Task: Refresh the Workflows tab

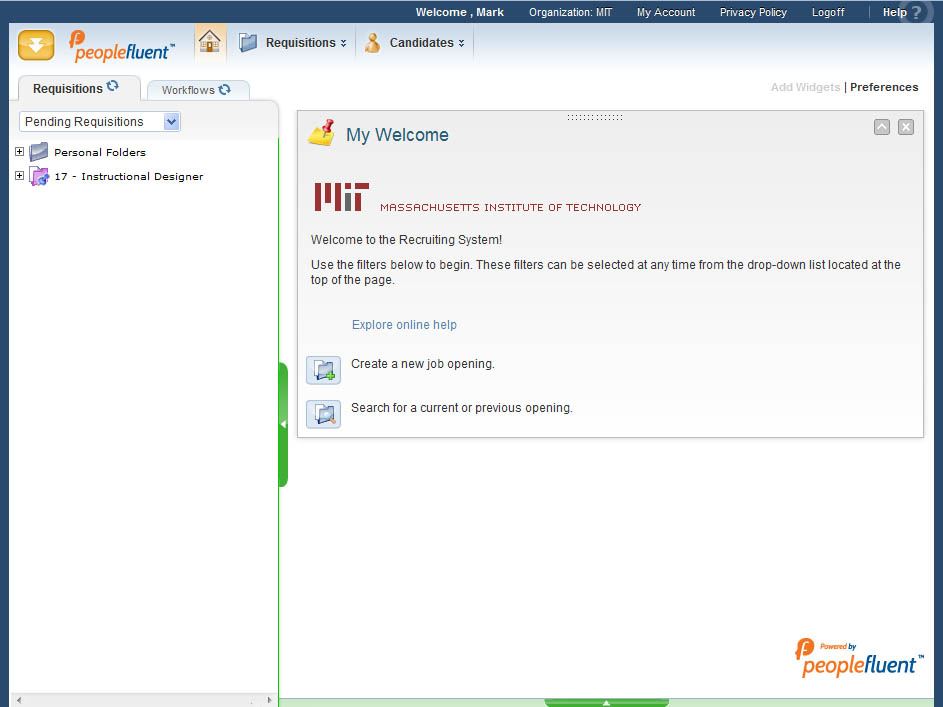Action: 225,89
